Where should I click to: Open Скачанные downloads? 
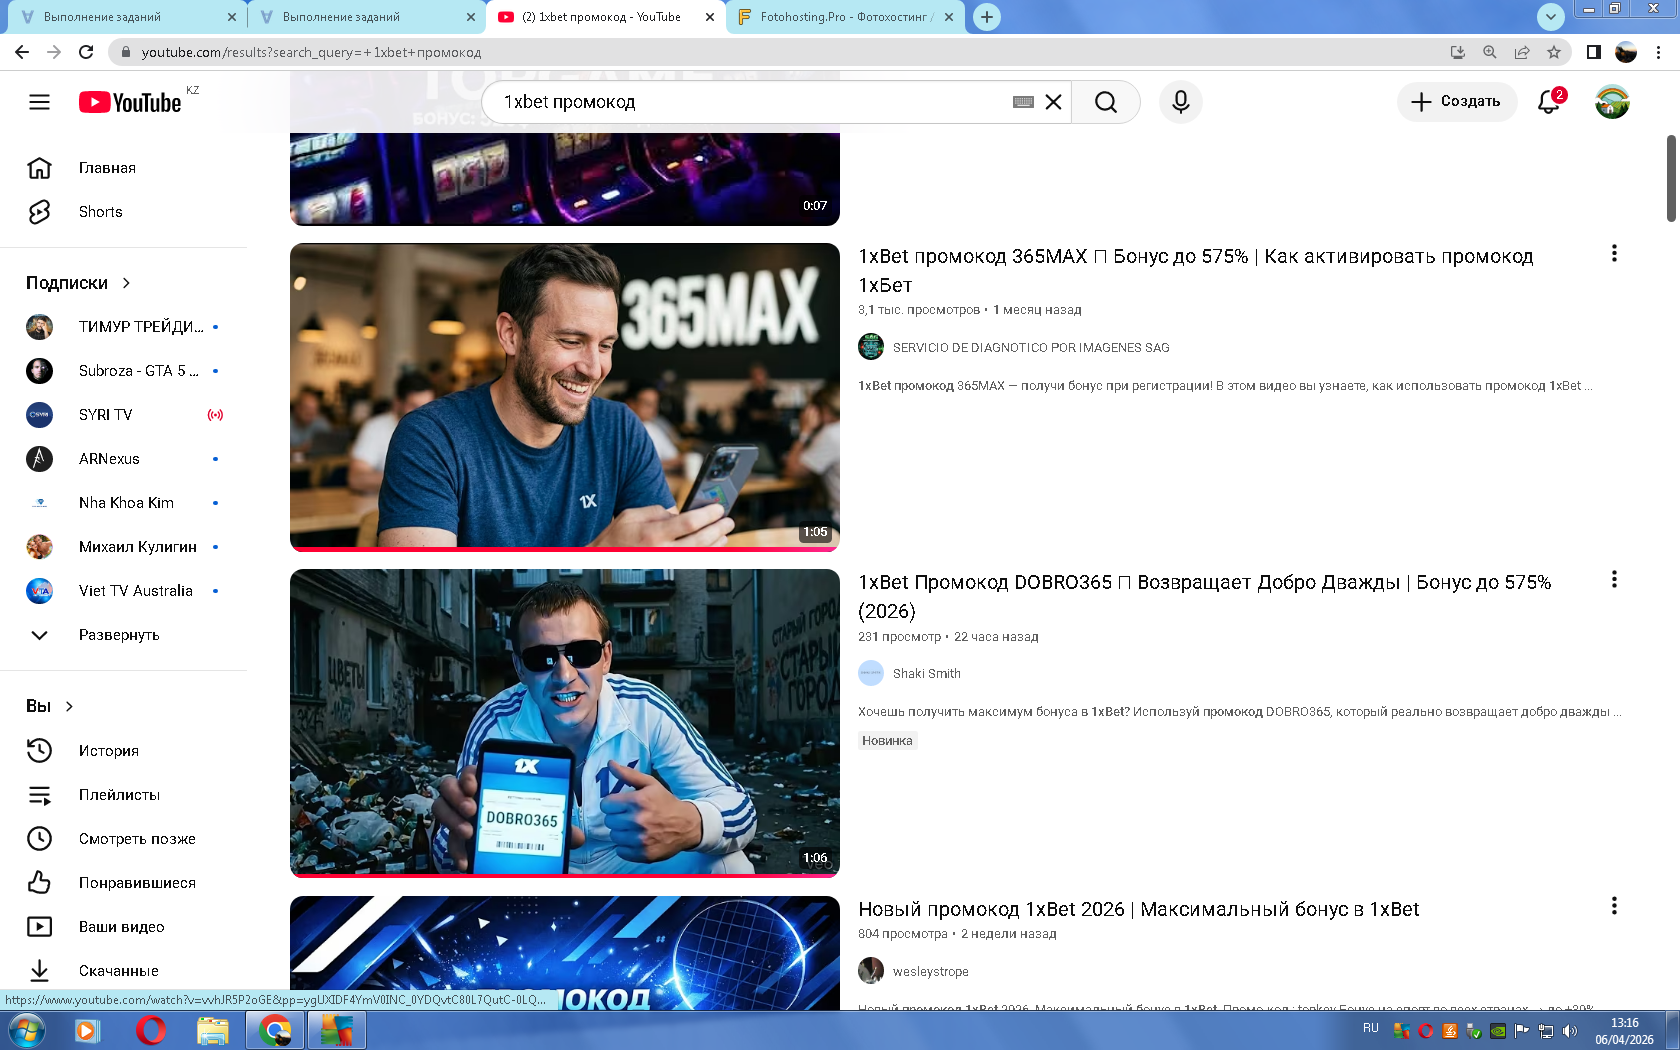click(x=123, y=971)
